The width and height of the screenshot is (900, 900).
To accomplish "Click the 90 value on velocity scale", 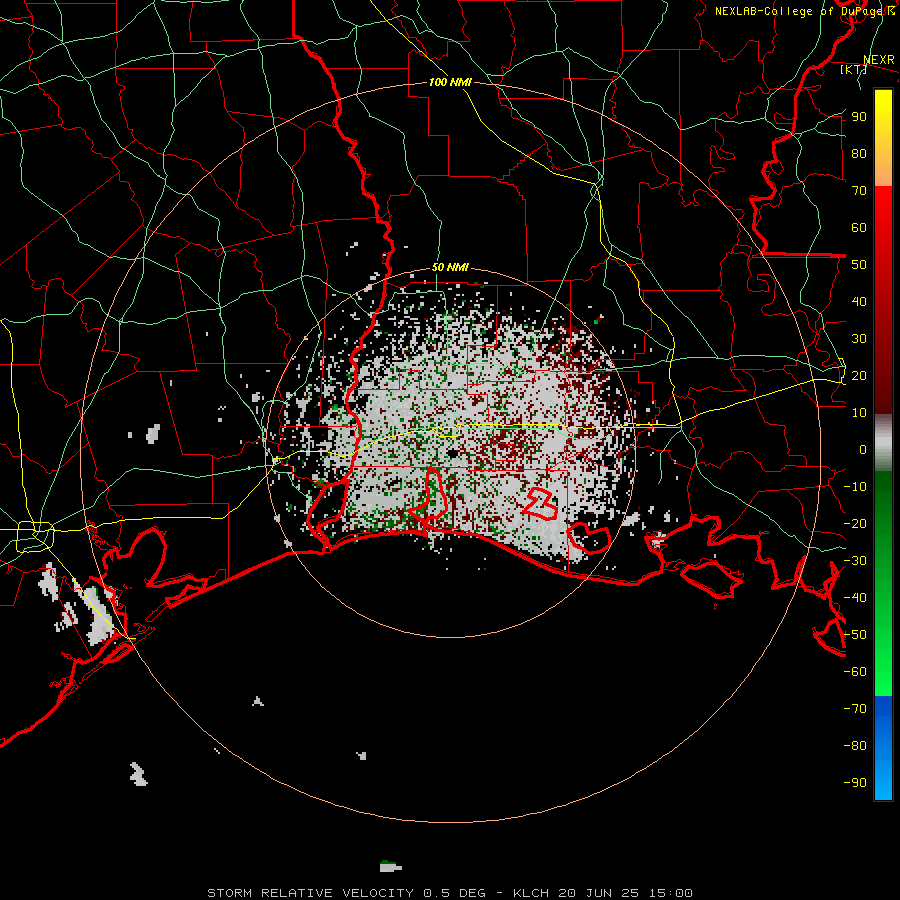I will click(859, 117).
